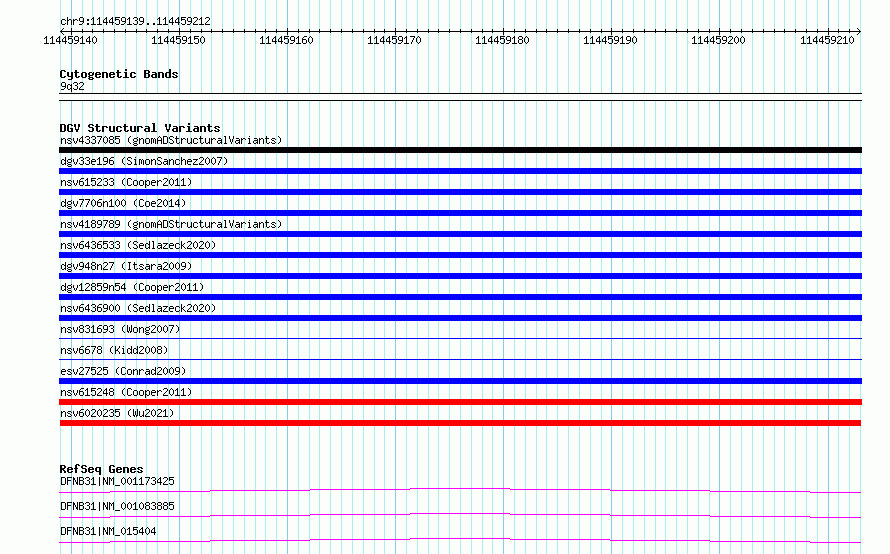The height and width of the screenshot is (554, 890).
Task: Click the blue bar under dgv7706n100
Action: (460, 213)
